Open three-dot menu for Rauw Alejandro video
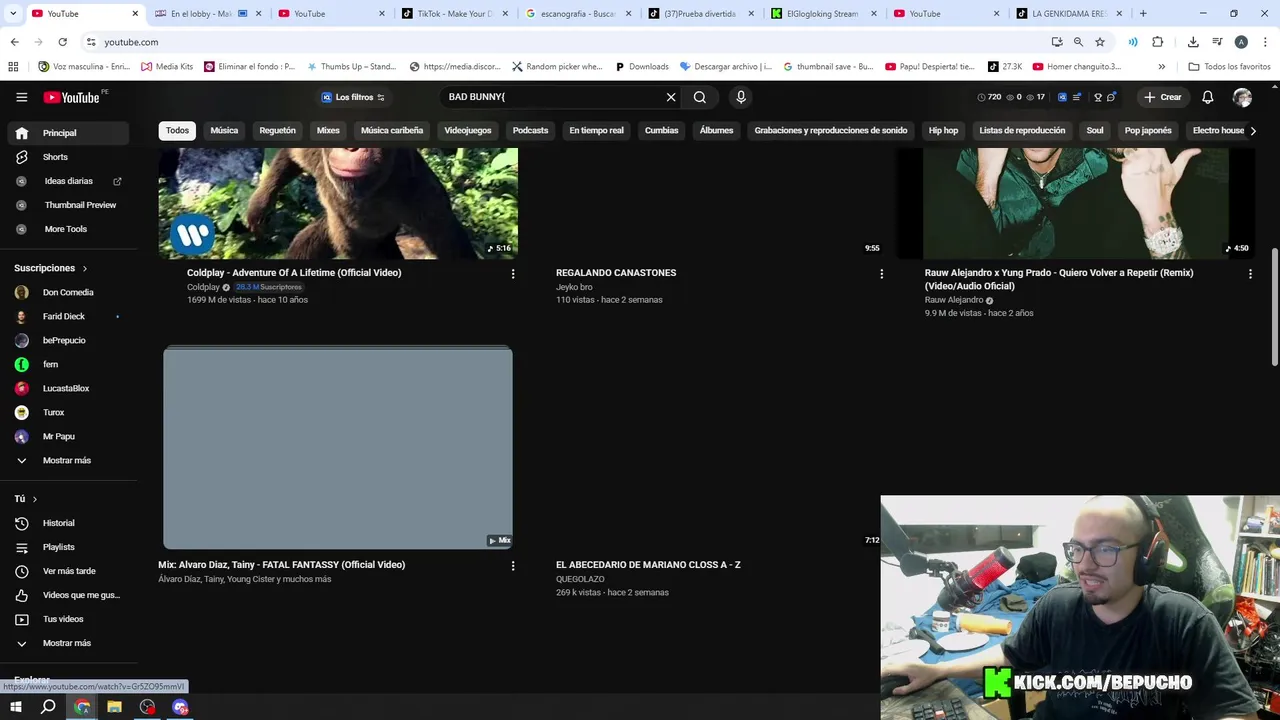The height and width of the screenshot is (720, 1280). pyautogui.click(x=1250, y=273)
